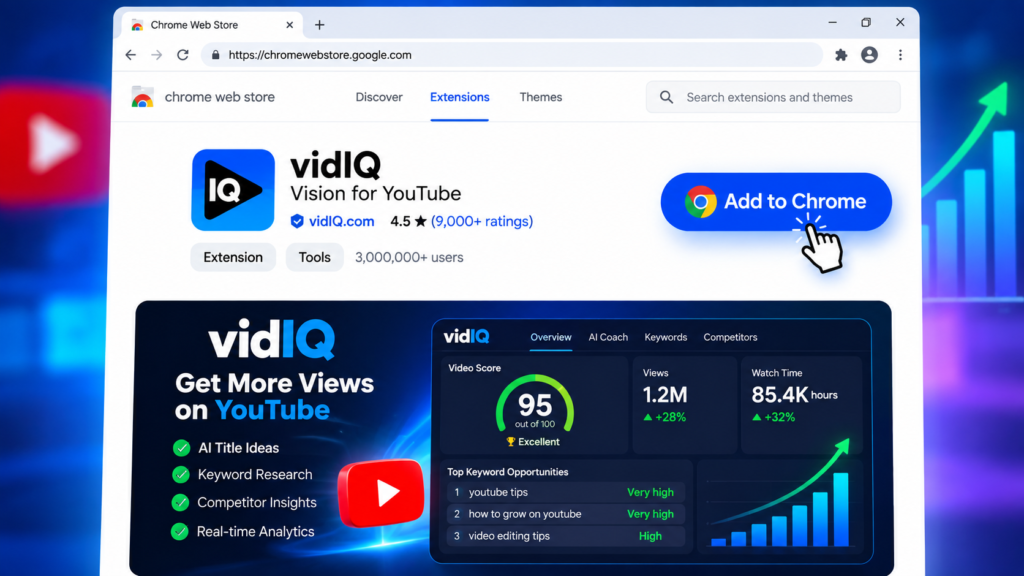Click the green check beside Real-time Analytics
1024x576 pixels.
pos(180,532)
